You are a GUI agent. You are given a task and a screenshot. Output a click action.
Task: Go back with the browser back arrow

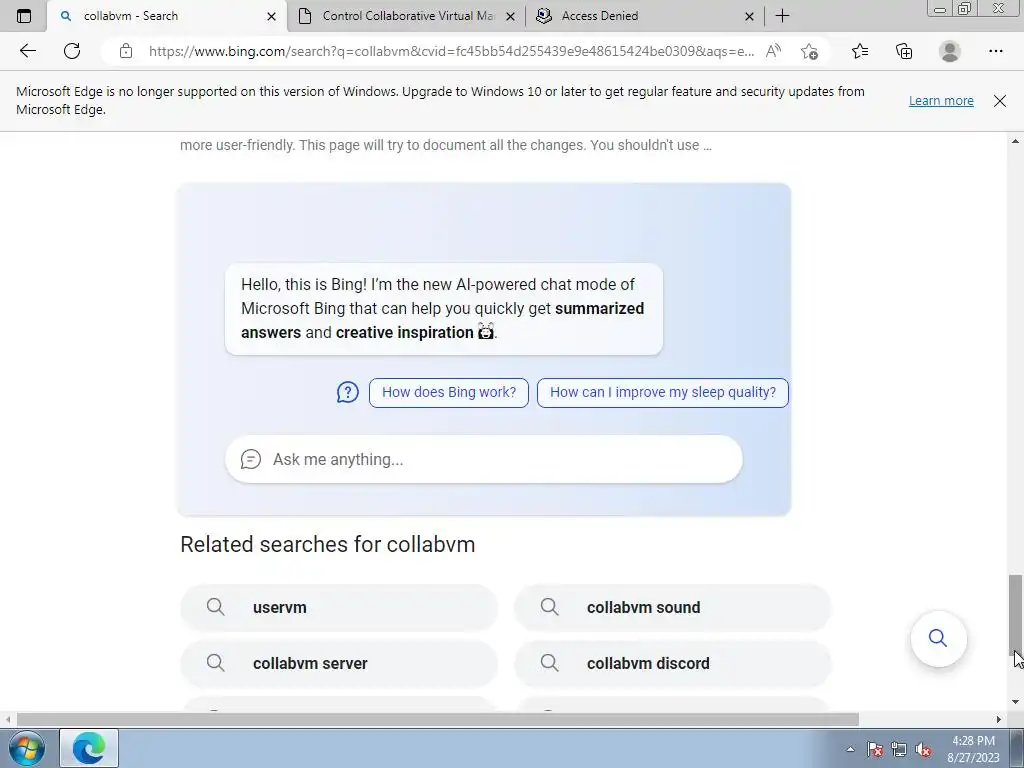click(x=27, y=51)
